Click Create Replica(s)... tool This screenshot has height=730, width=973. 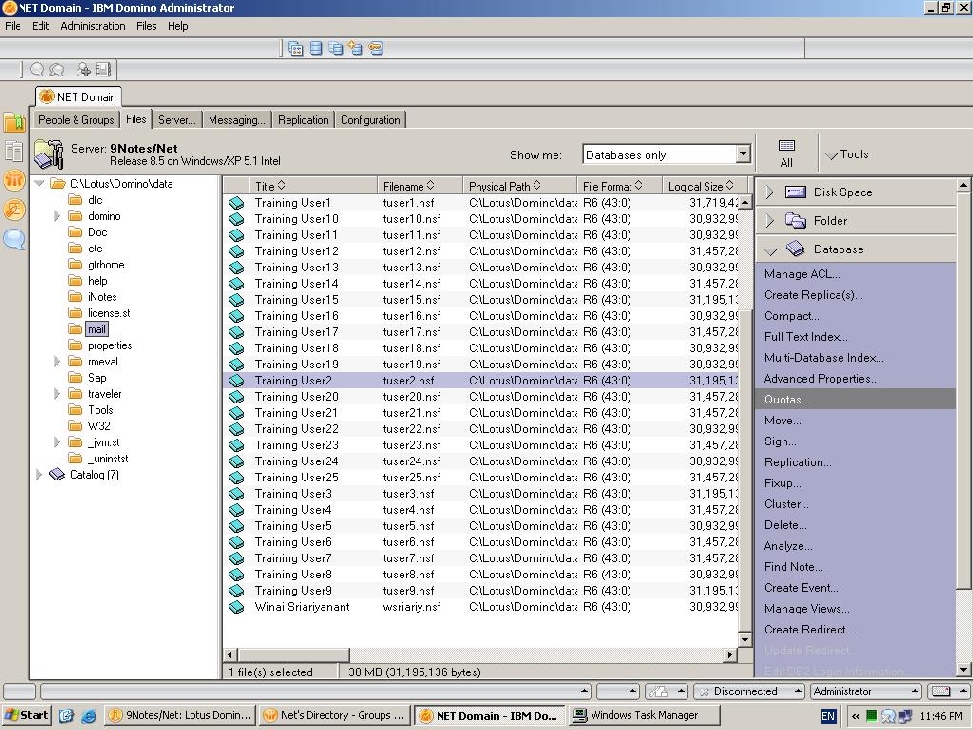point(813,295)
